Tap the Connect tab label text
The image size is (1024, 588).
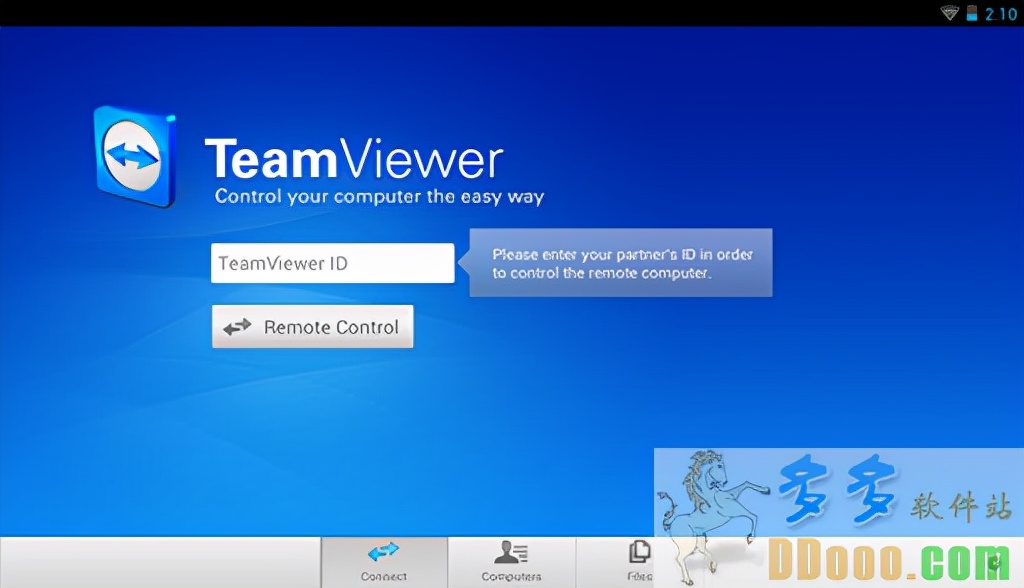(384, 576)
